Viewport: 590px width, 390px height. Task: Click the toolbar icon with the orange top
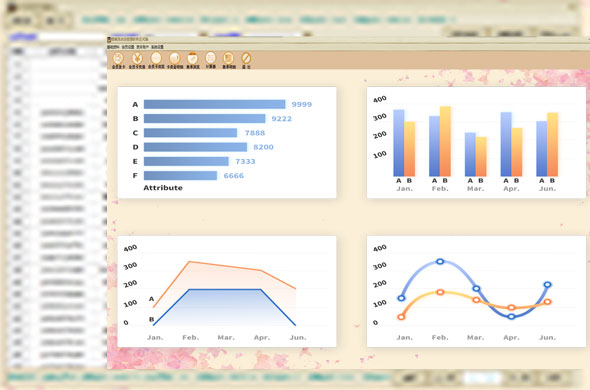tap(192, 59)
